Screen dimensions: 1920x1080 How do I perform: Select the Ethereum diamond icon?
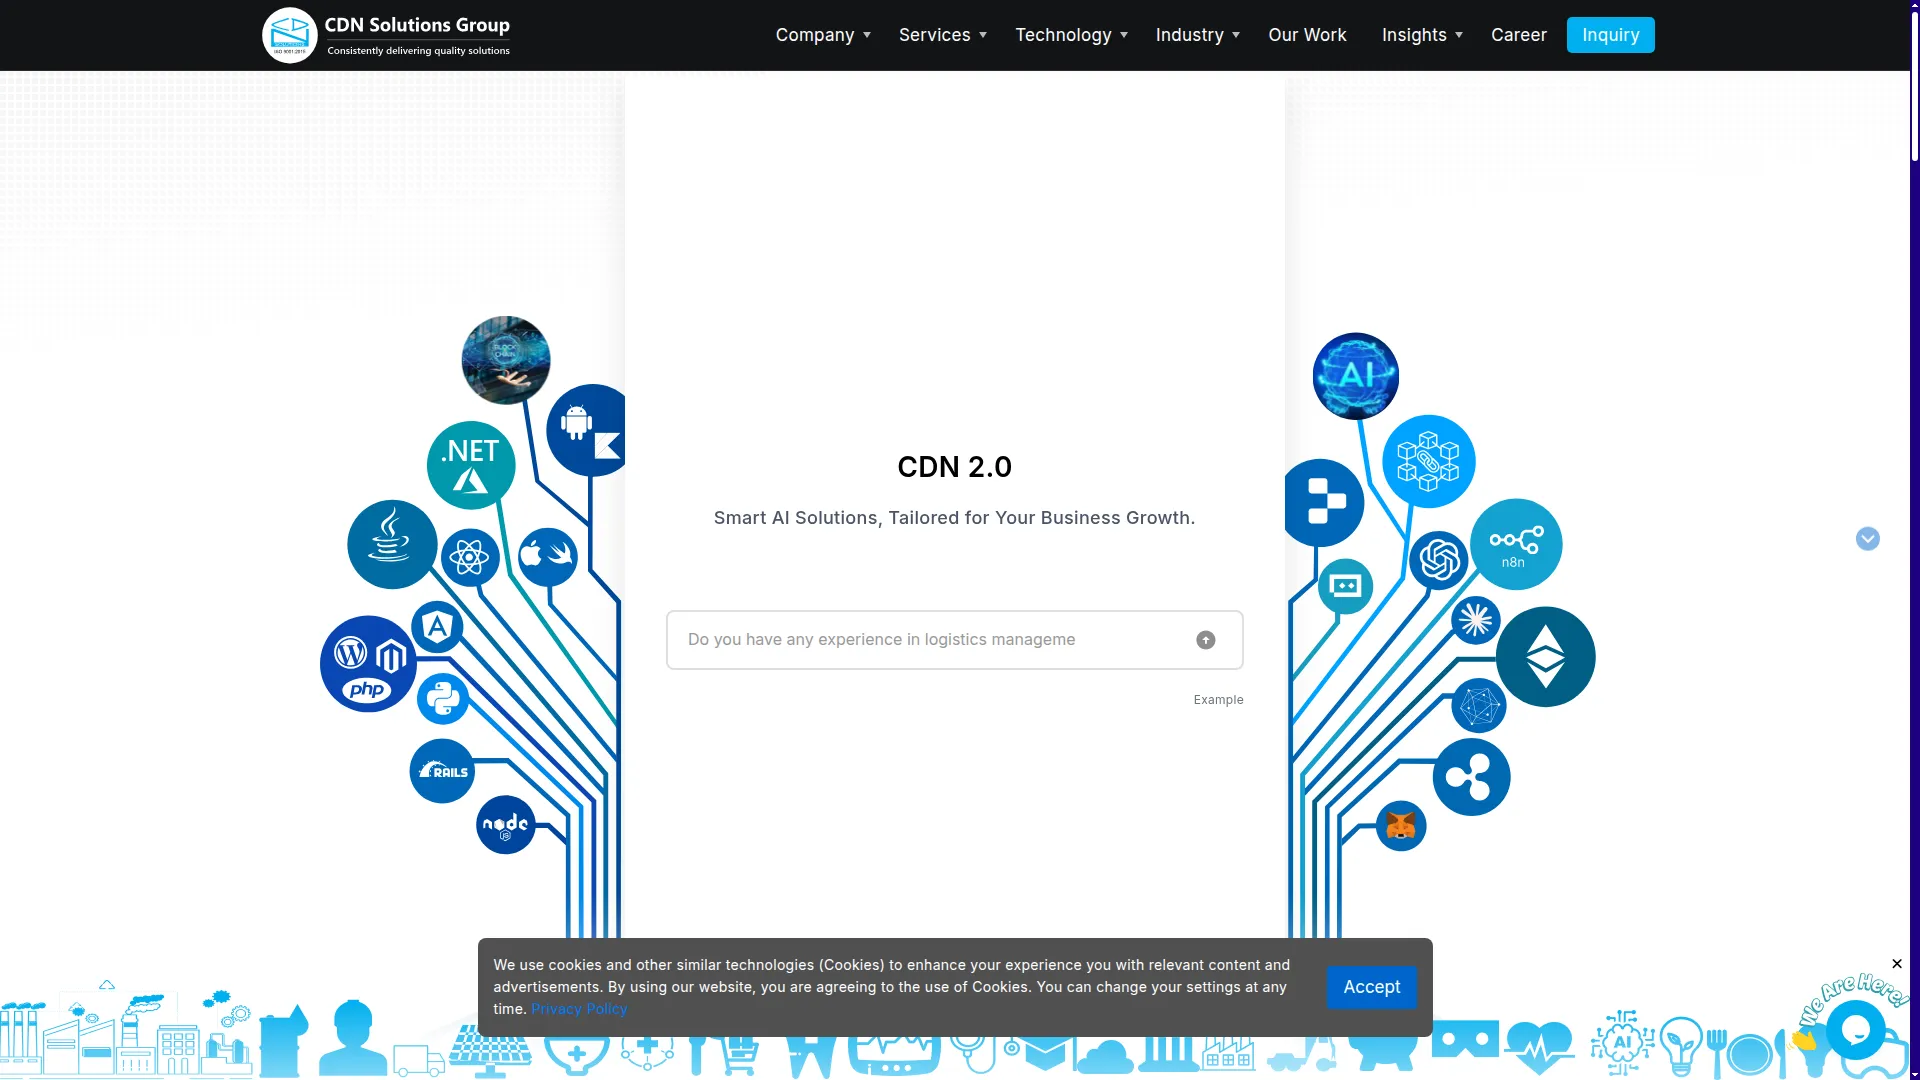(1546, 657)
